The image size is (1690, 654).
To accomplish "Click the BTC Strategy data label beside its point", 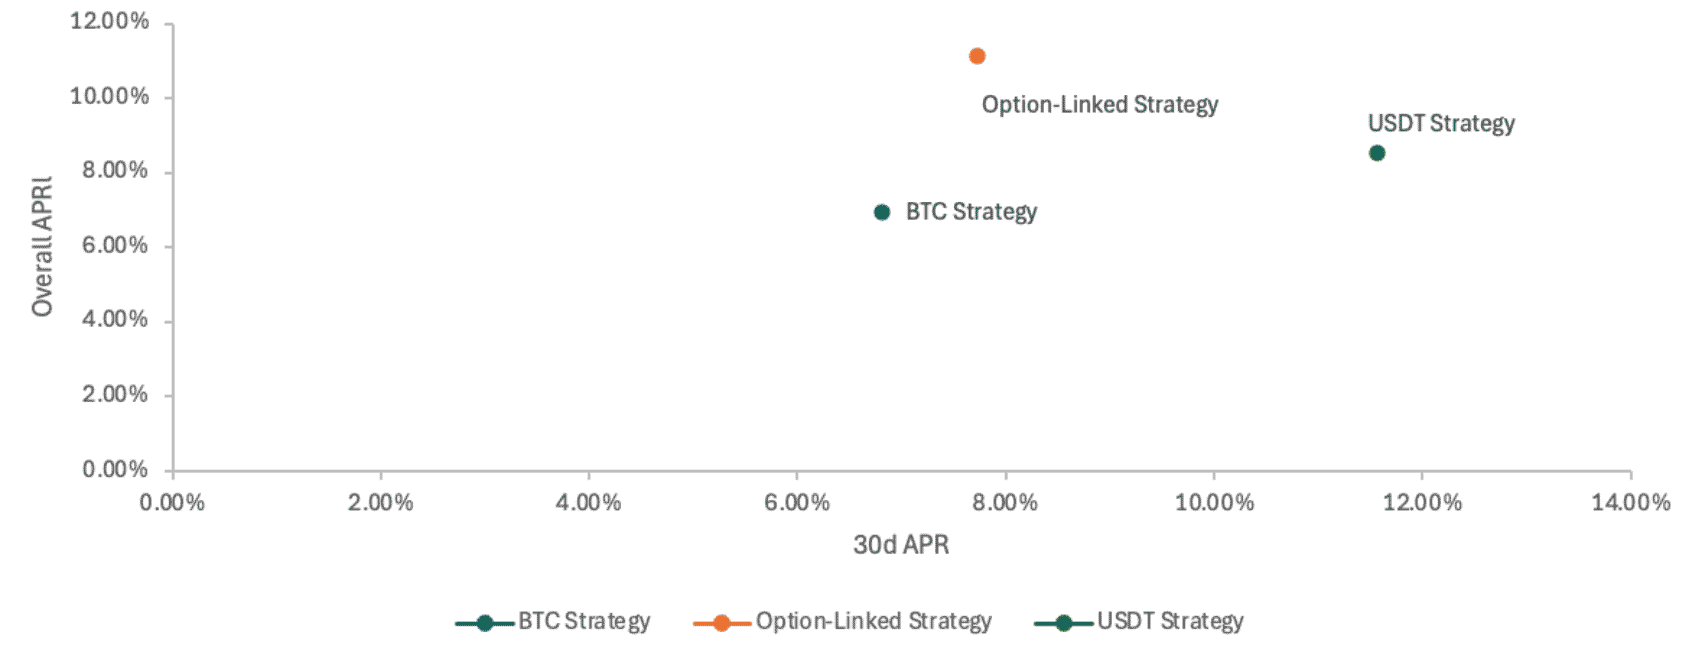I will 971,212.
